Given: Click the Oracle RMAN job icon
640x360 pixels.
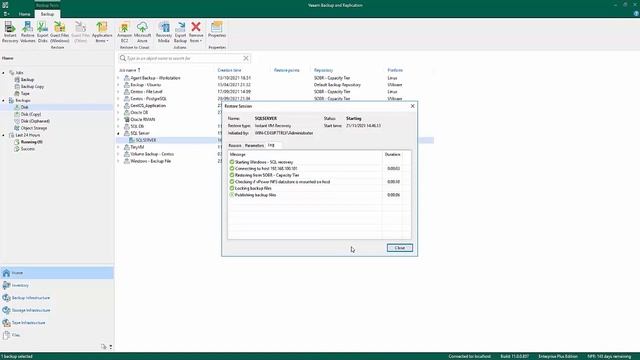Looking at the screenshot, I should pyautogui.click(x=127, y=120).
